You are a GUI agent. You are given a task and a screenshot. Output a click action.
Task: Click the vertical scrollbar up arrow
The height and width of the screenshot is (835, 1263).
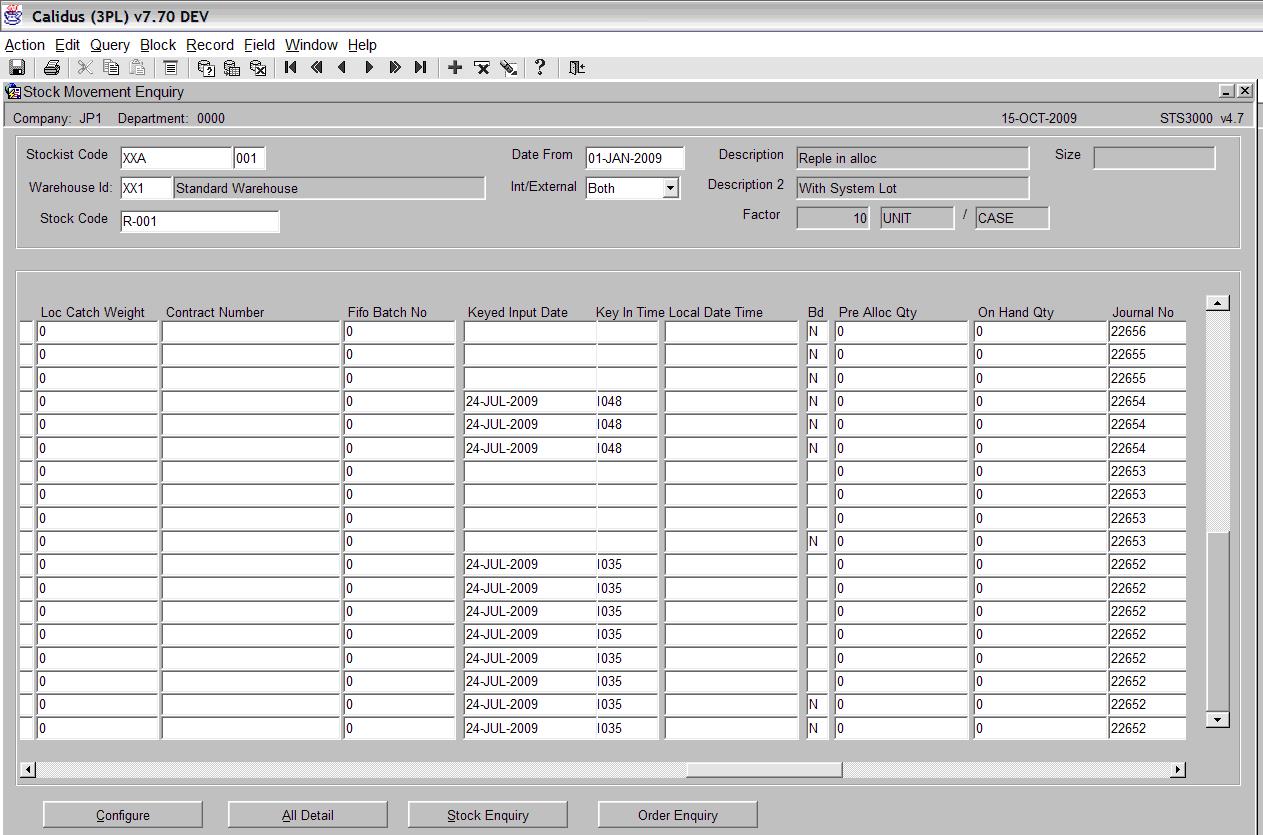pos(1217,303)
